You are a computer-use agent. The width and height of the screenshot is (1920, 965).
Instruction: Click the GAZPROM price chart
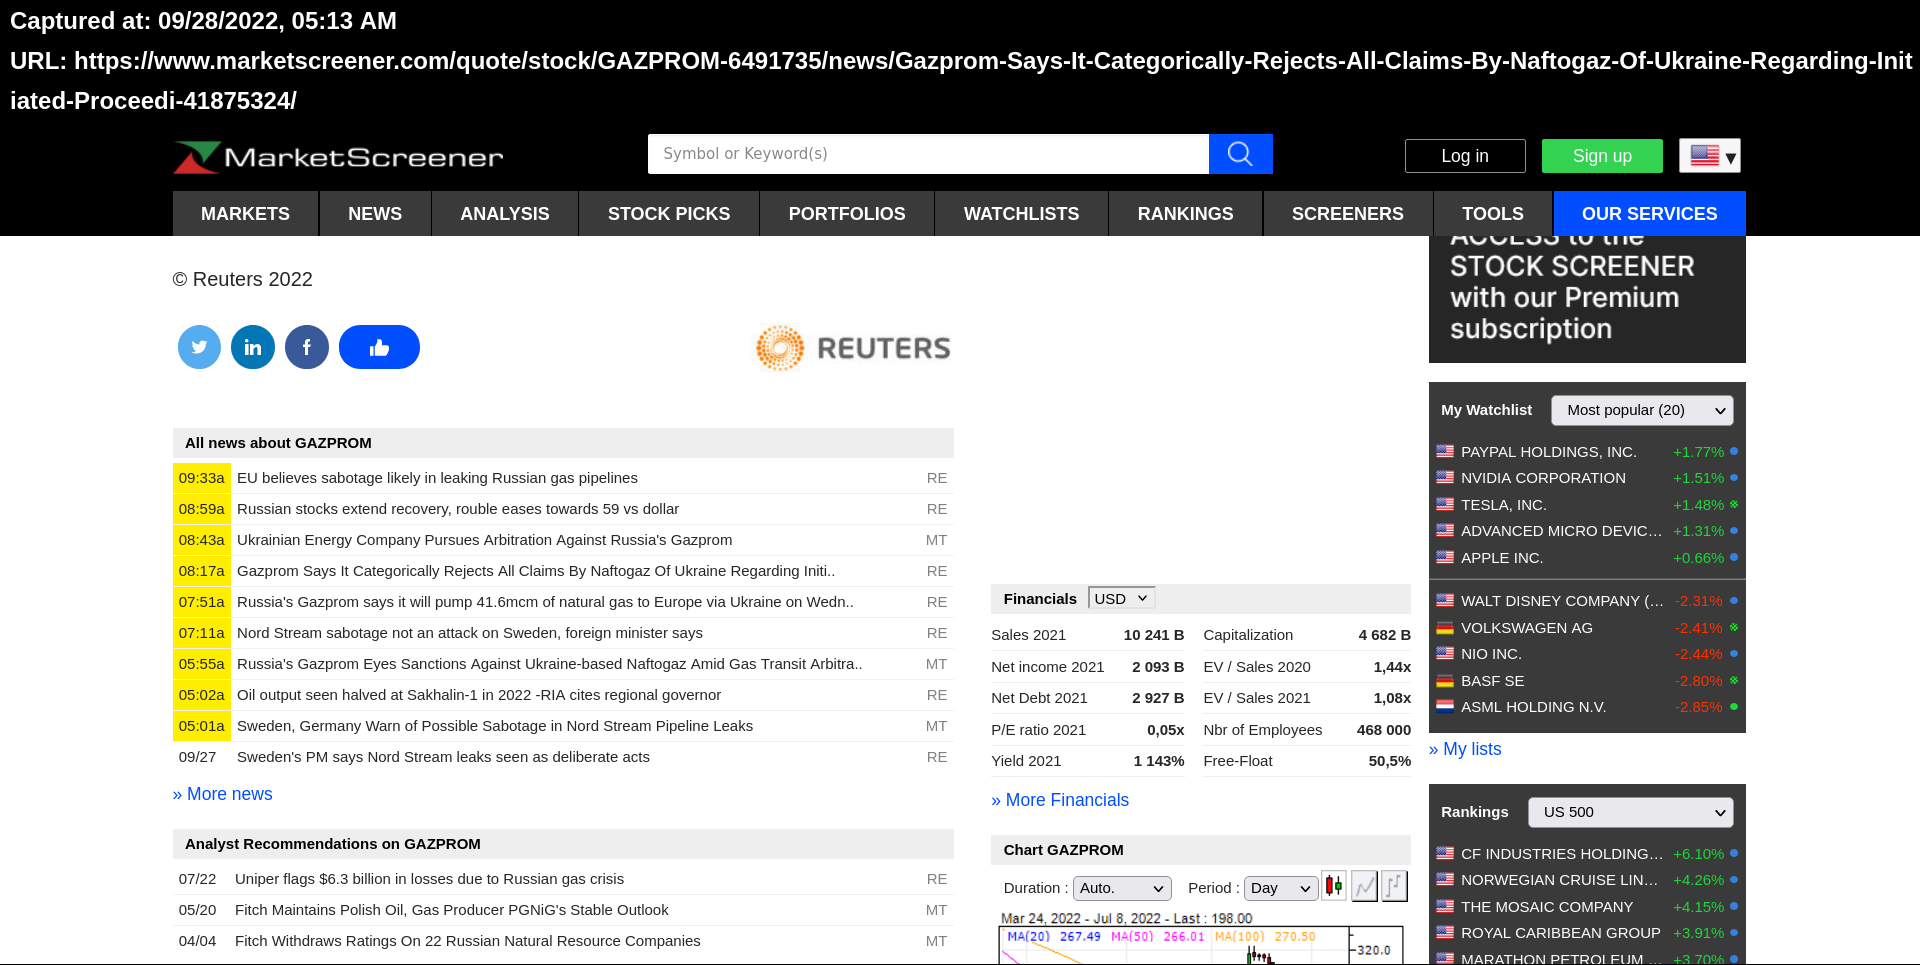pos(1200,940)
